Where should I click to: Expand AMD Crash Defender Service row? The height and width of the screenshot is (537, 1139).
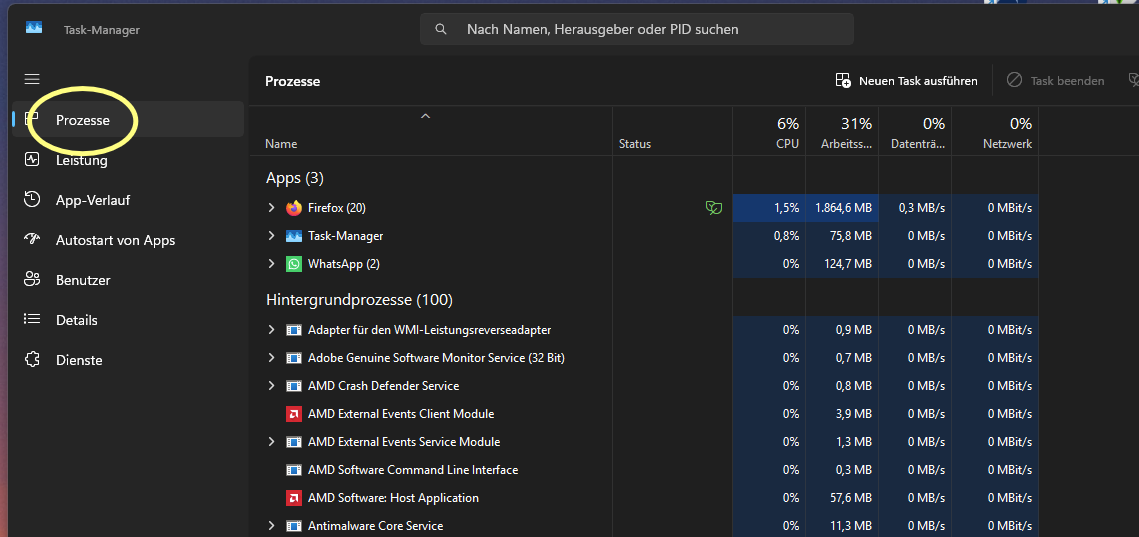(271, 386)
